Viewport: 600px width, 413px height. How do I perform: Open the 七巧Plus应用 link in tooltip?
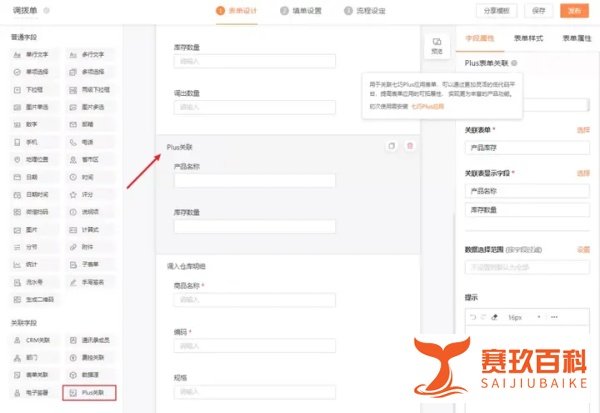pos(428,106)
